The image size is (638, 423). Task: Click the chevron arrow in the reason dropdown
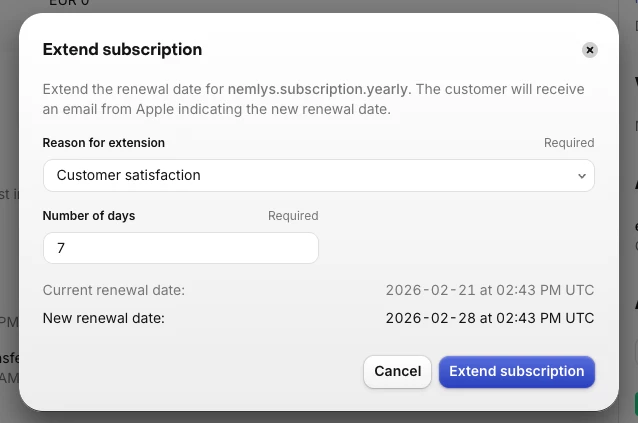tap(582, 176)
